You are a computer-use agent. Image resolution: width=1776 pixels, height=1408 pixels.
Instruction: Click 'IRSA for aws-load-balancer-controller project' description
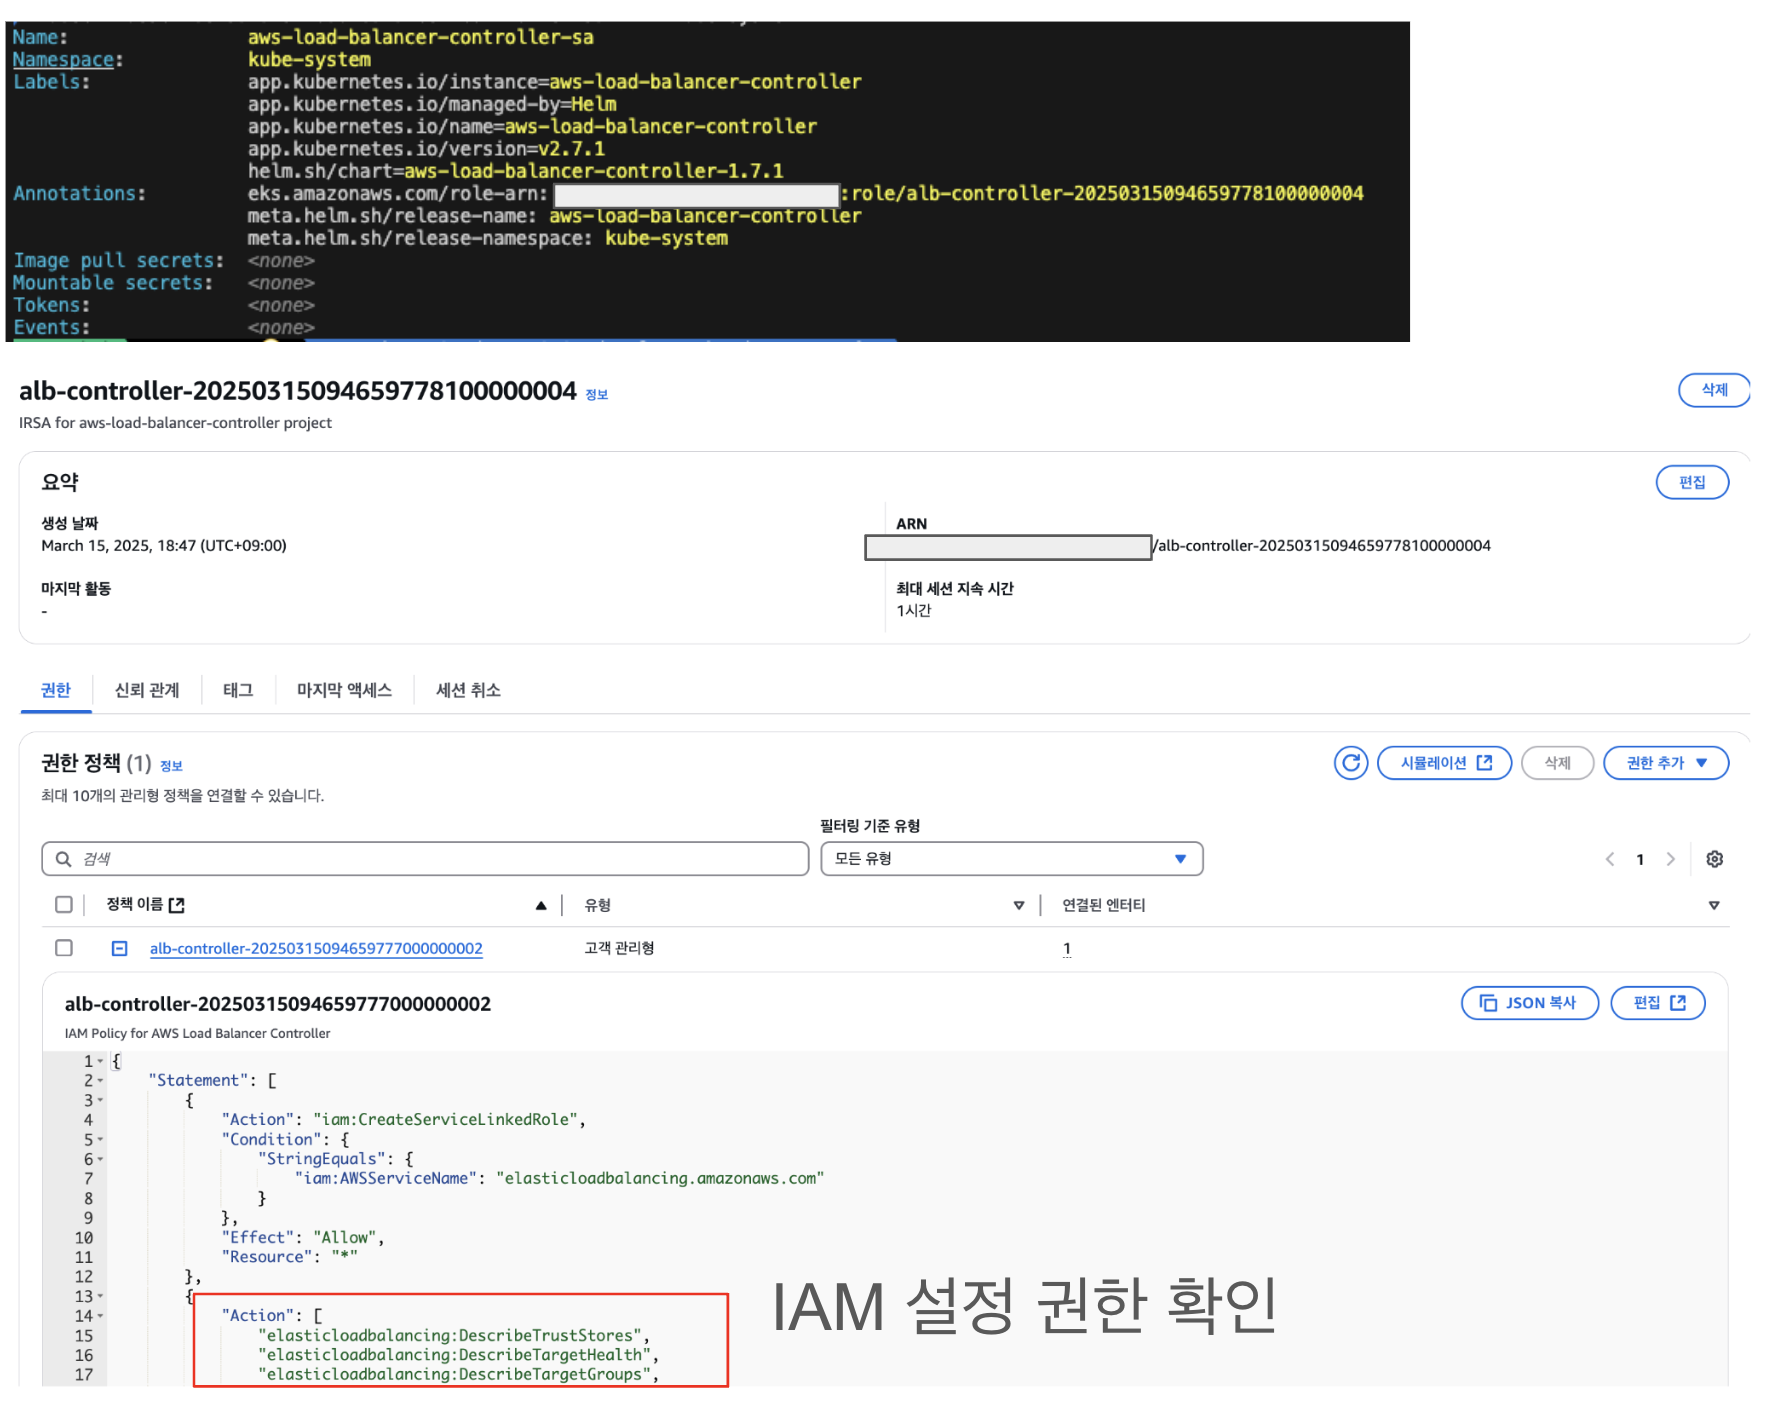pos(175,423)
